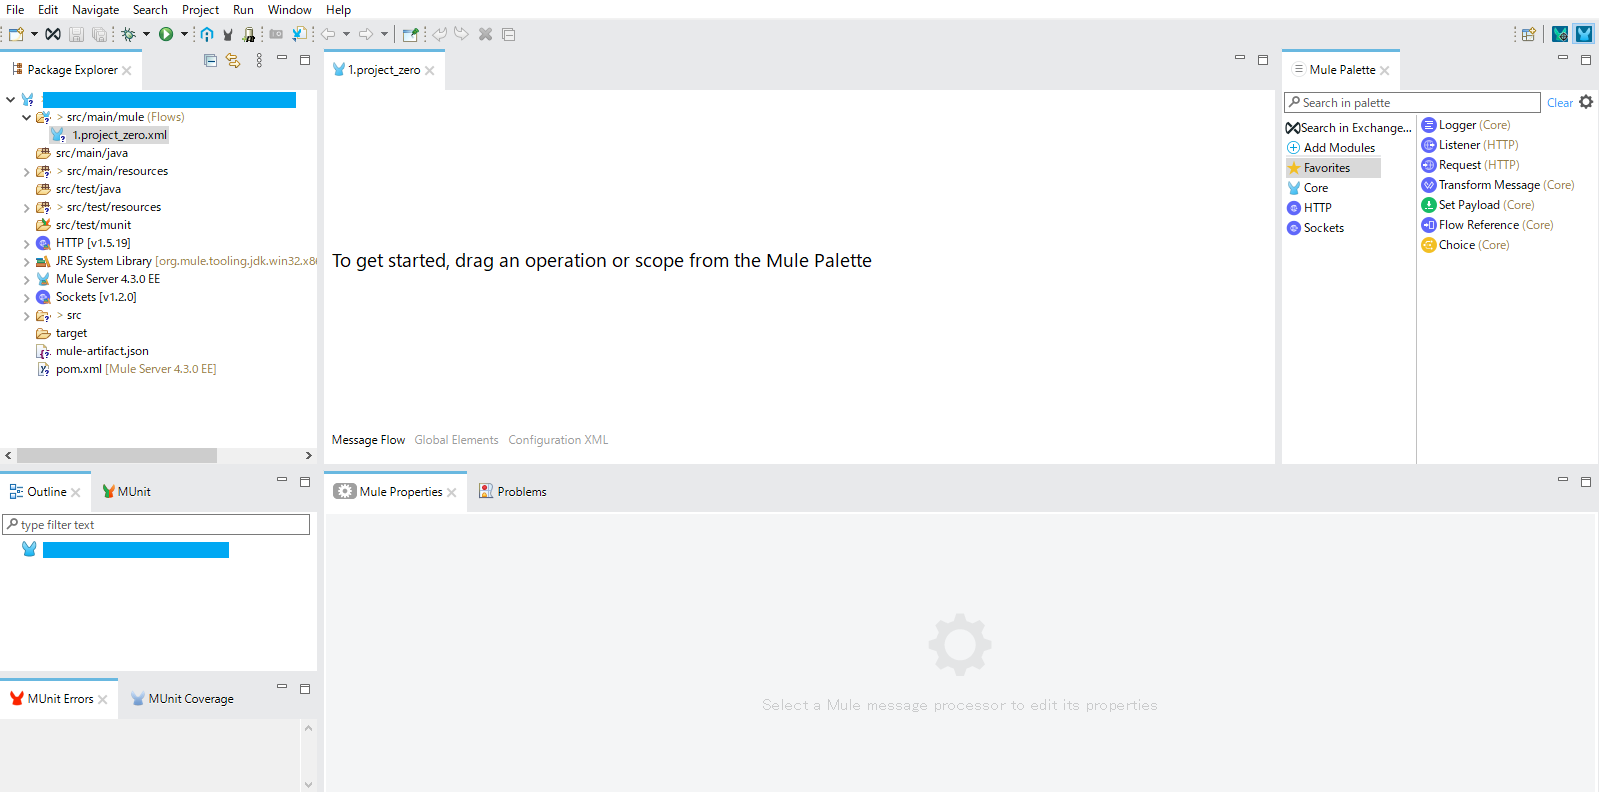
Task: Switch to MUnit Coverage tab
Action: [x=182, y=699]
